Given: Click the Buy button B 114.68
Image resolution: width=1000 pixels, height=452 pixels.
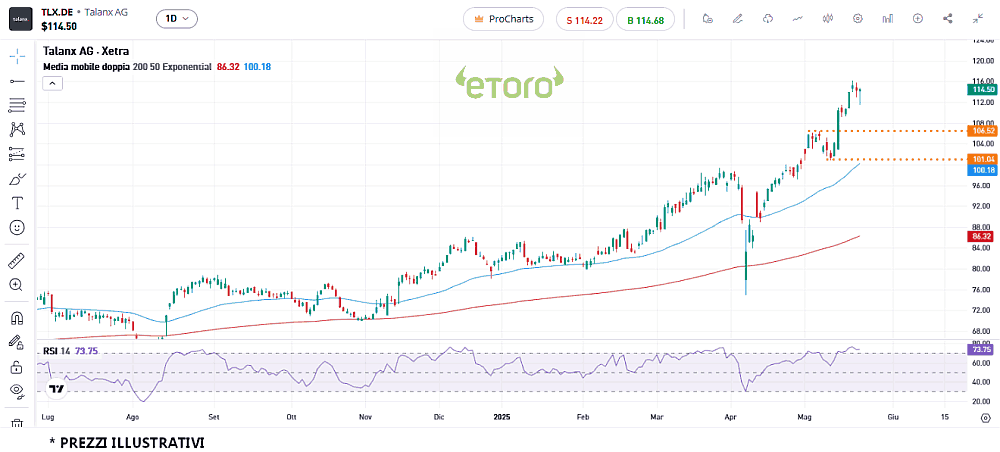Looking at the screenshot, I should pyautogui.click(x=645, y=20).
